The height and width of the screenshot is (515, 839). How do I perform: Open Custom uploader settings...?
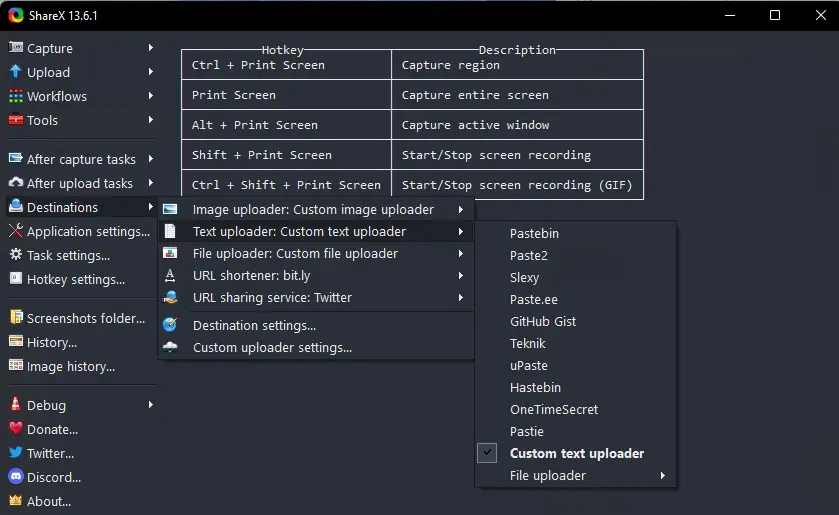click(x=316, y=347)
